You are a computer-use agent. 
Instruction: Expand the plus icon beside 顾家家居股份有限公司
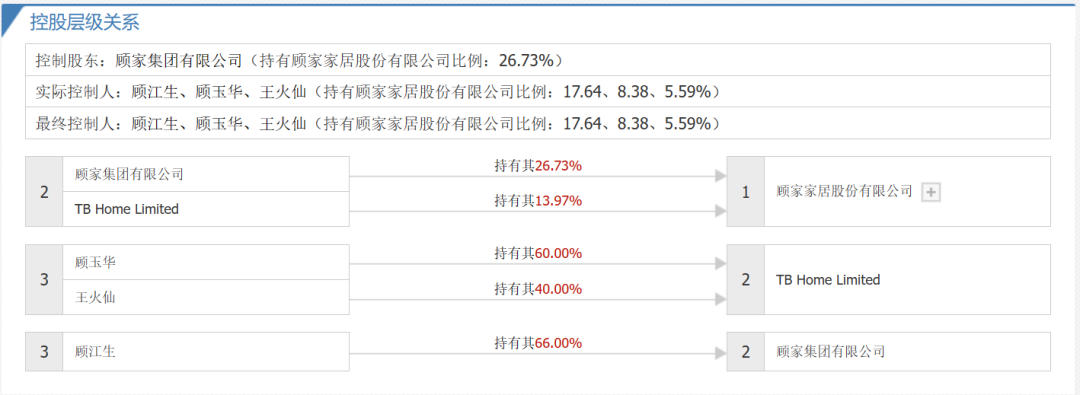[931, 192]
